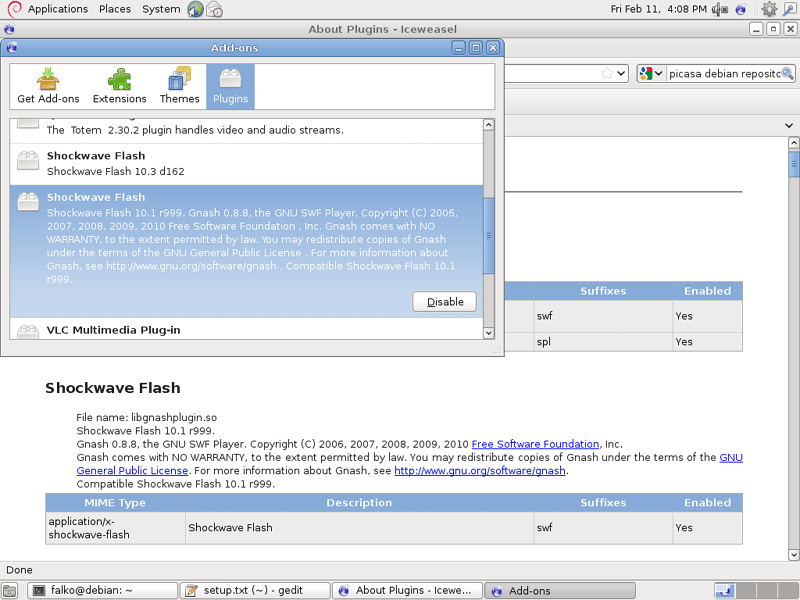Open the Places menu
The width and height of the screenshot is (800, 600).
tap(115, 9)
